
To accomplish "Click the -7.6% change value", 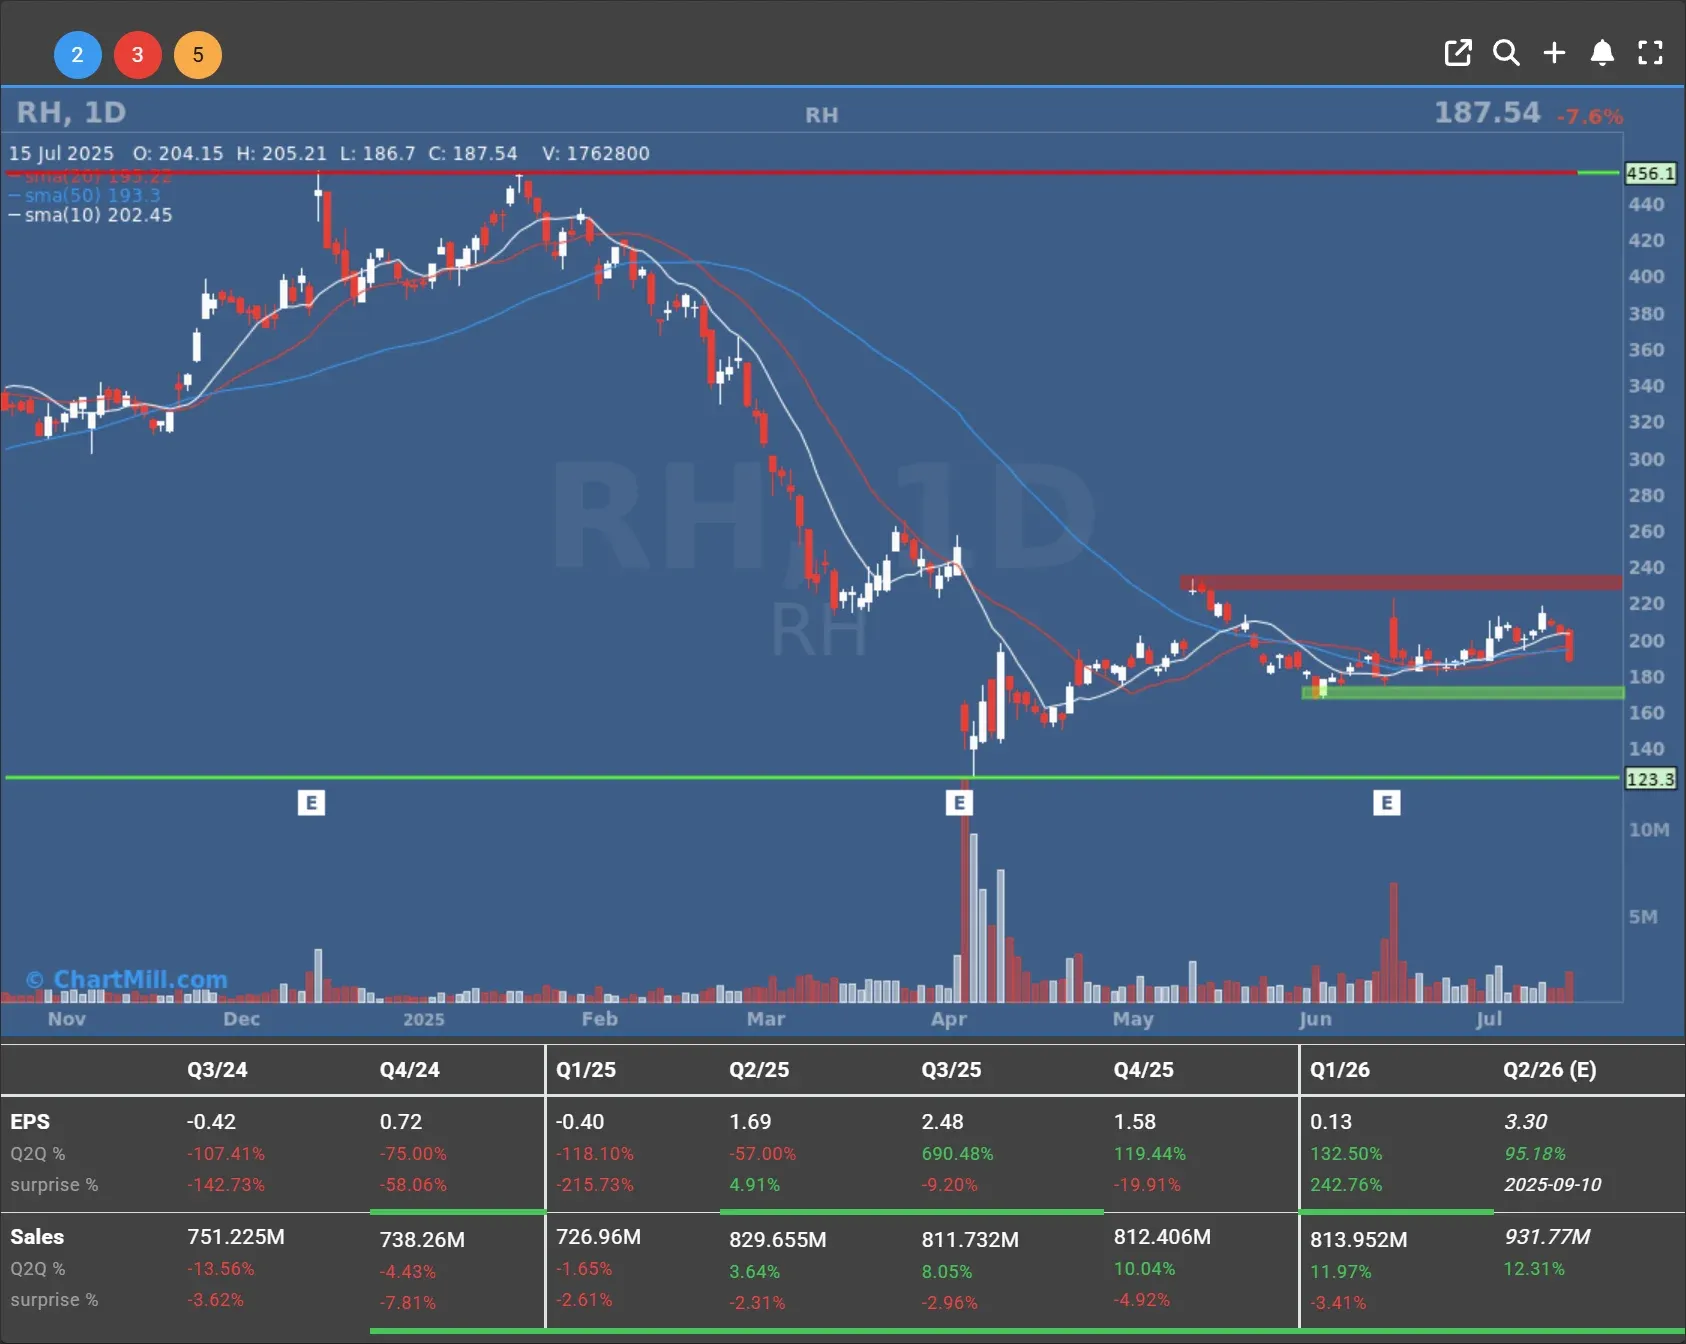I will (x=1589, y=116).
